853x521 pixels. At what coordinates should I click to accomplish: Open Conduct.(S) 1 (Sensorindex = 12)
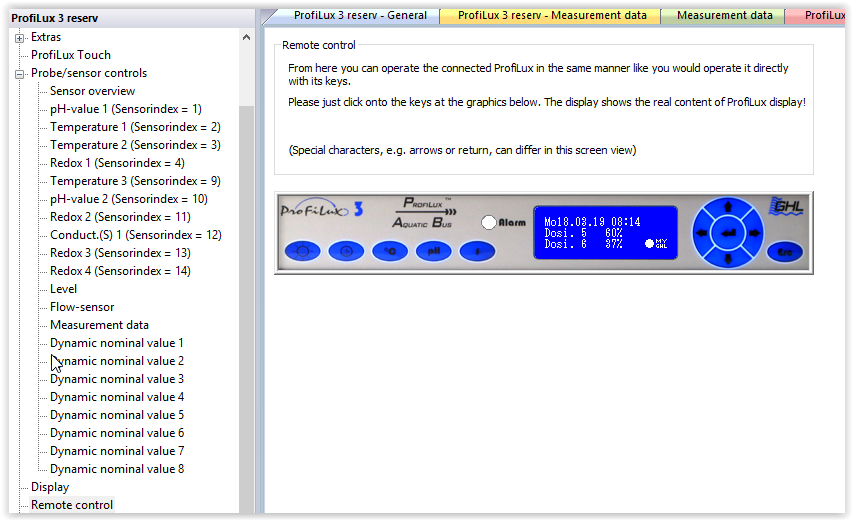point(136,234)
